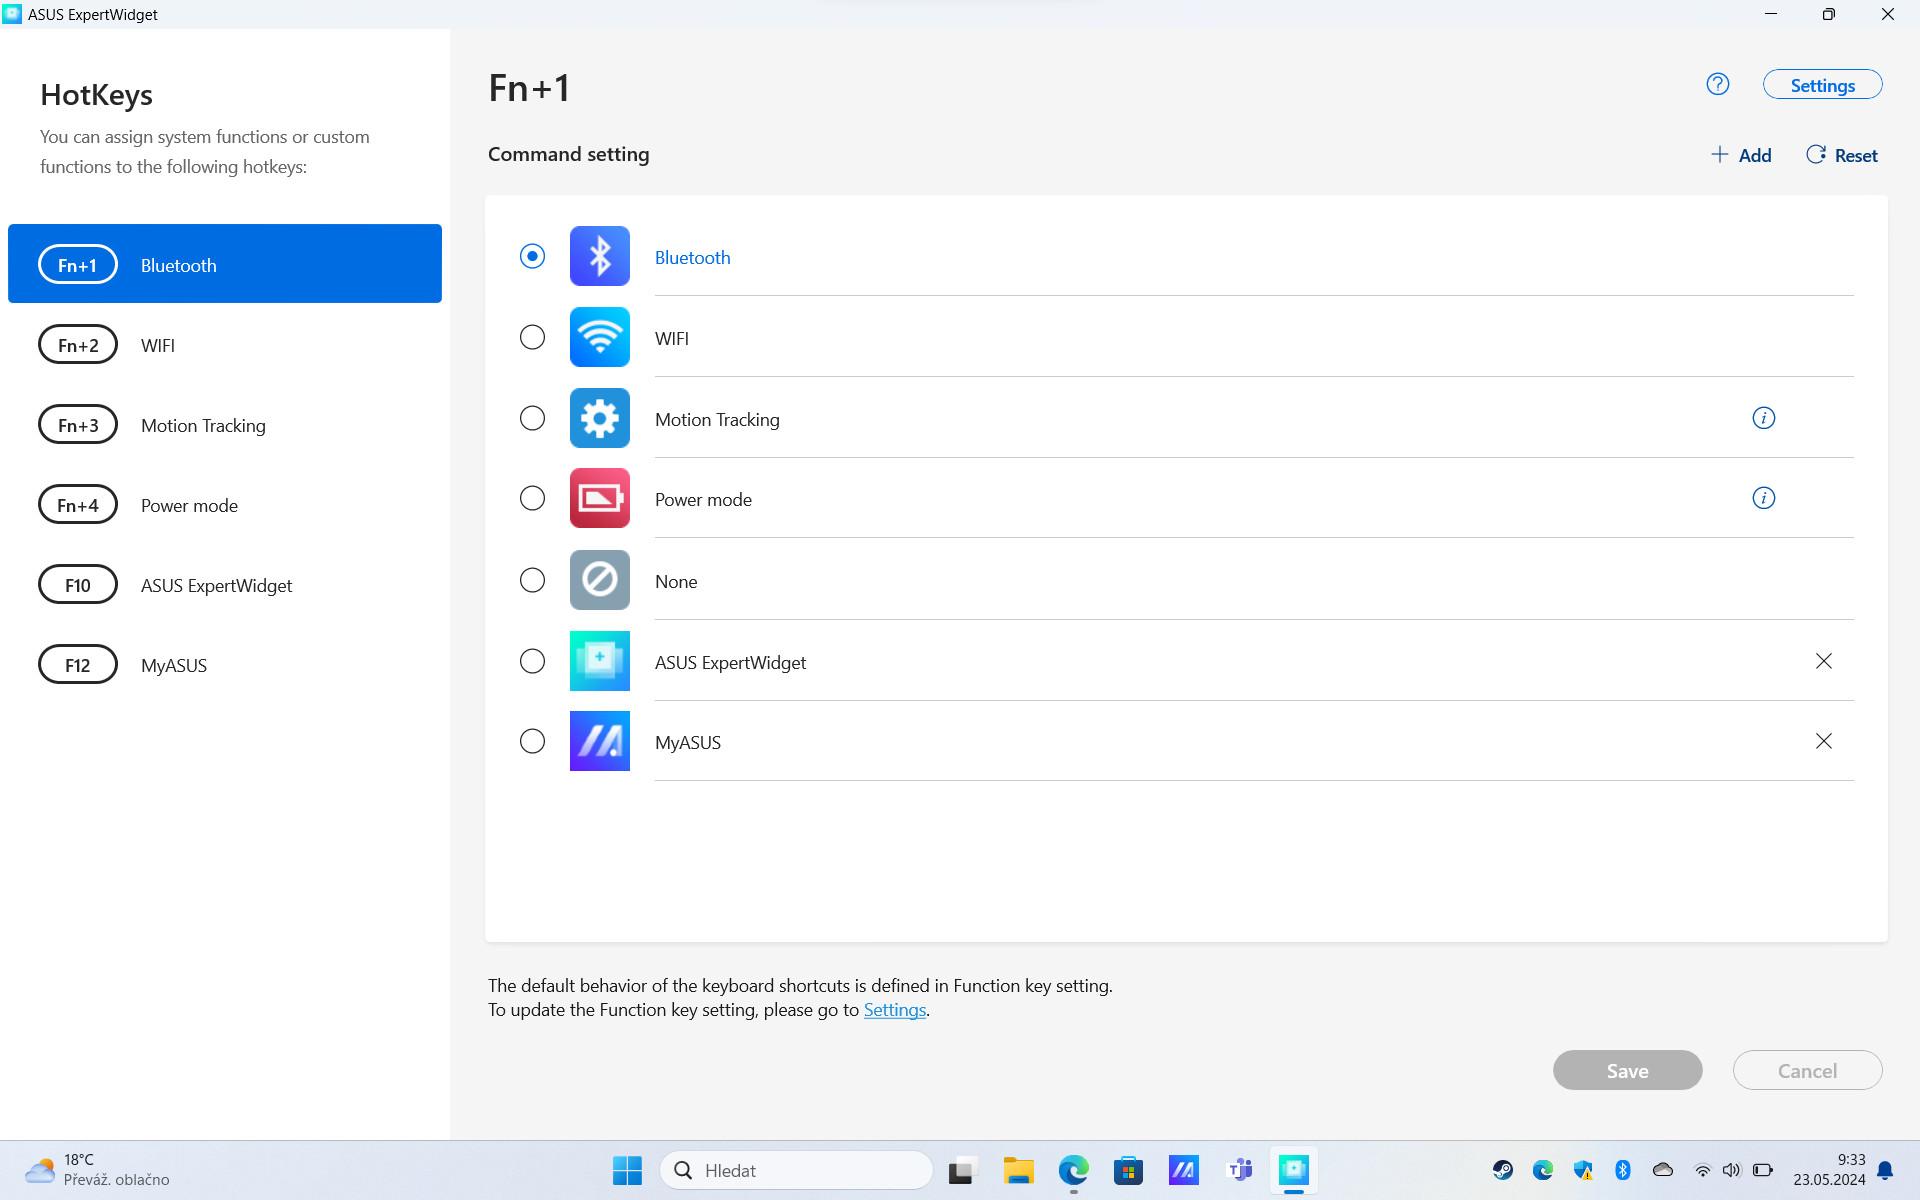Open the notification bell
Screen dimensions: 1920x1200
tap(1885, 1170)
